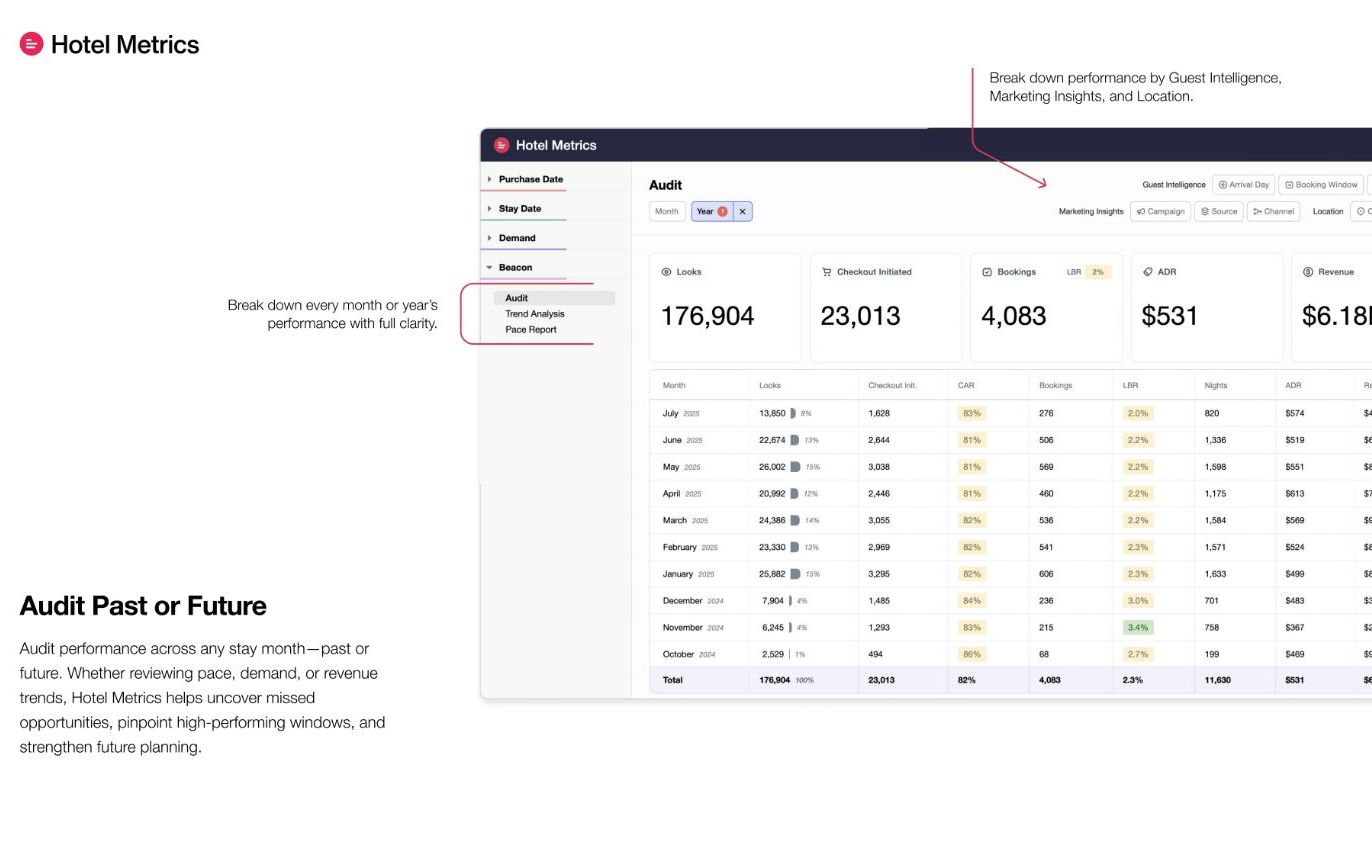Click the Bookings card icon

pos(987,272)
